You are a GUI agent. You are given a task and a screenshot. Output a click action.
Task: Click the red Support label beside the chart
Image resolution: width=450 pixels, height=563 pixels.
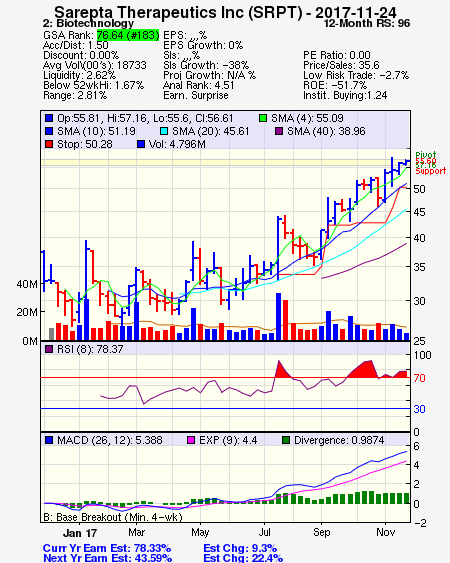pos(431,171)
